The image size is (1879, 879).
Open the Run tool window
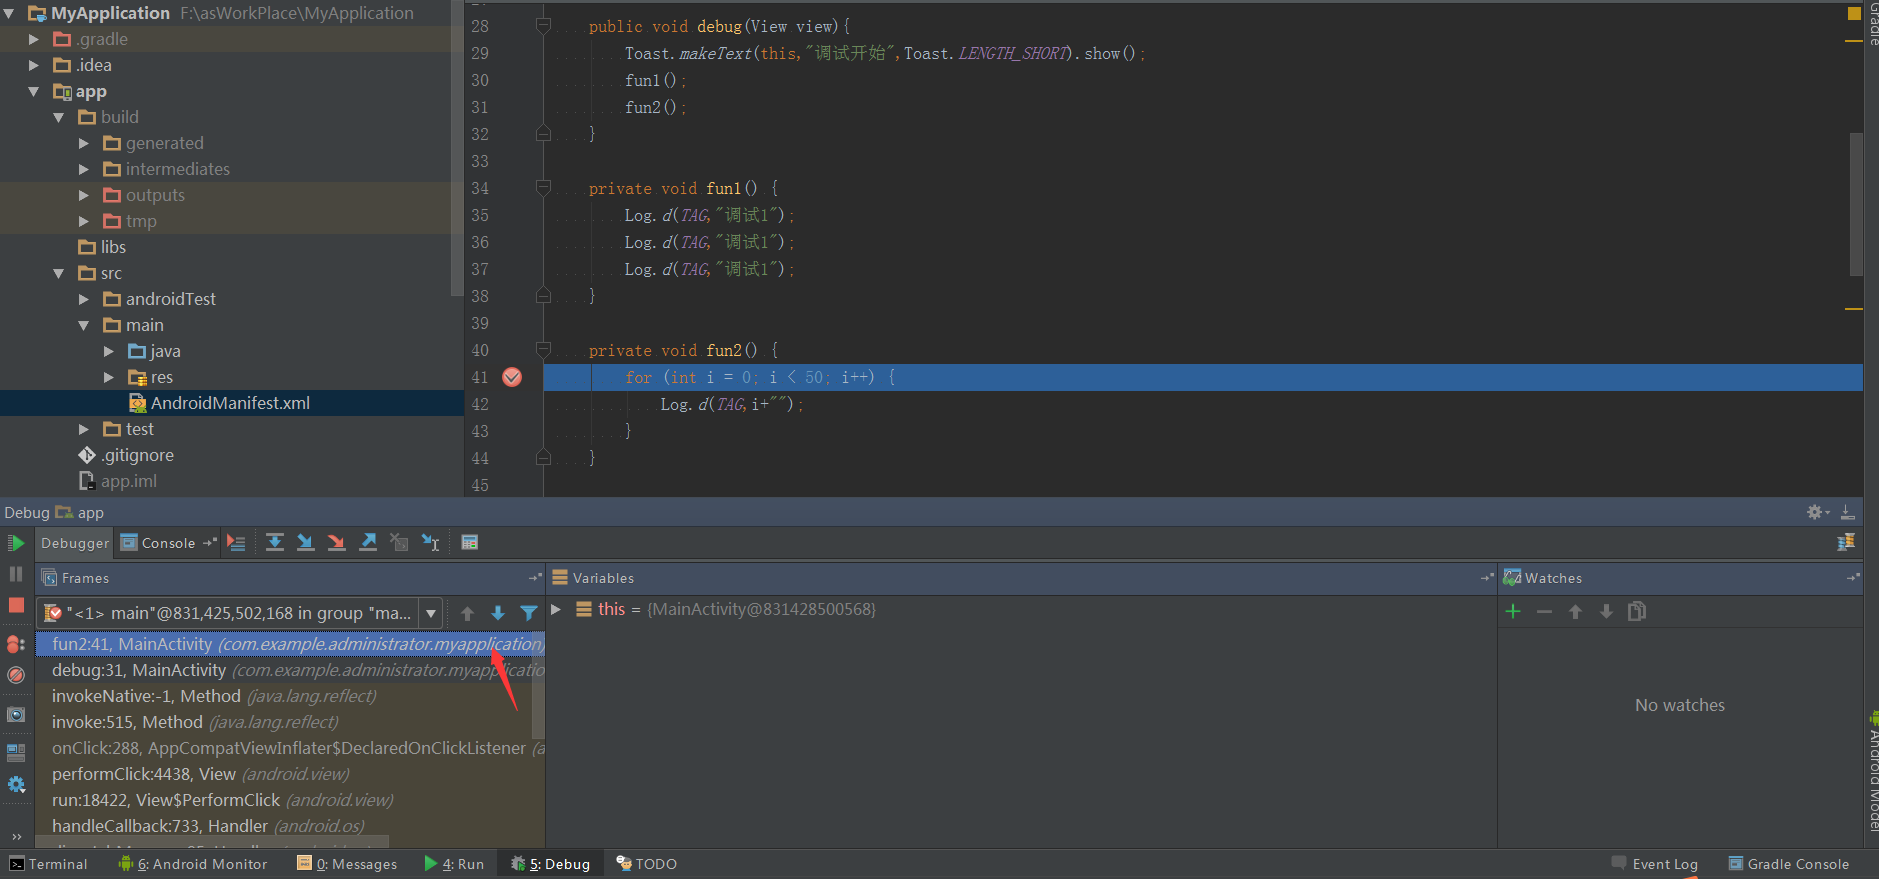[x=454, y=864]
